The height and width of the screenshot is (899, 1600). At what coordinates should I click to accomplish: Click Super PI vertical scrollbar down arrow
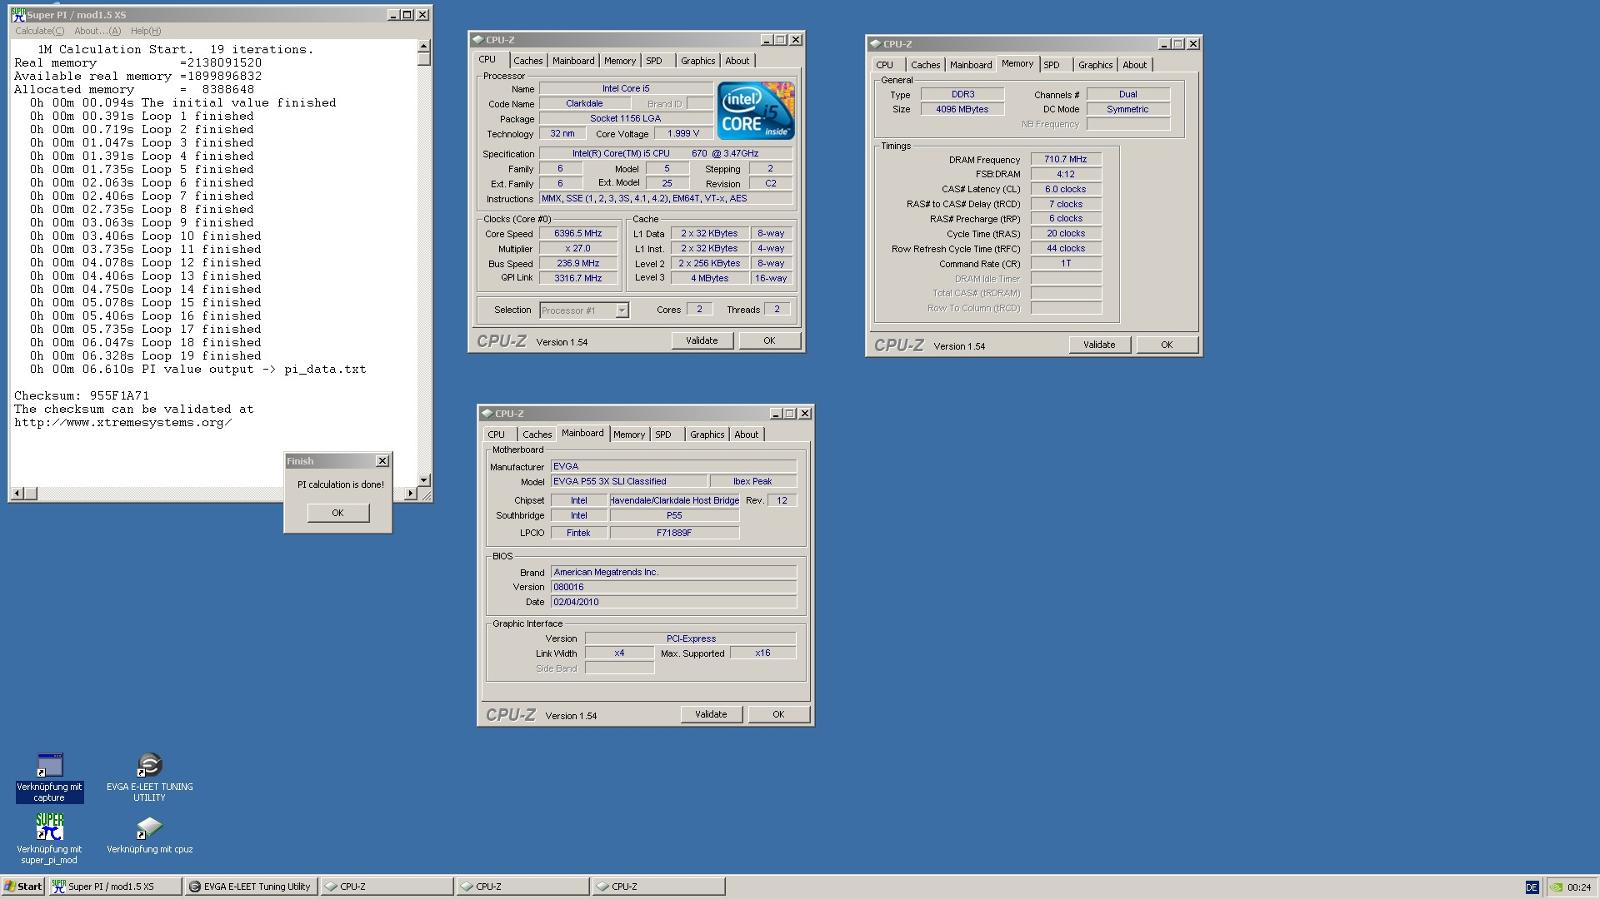tap(424, 480)
